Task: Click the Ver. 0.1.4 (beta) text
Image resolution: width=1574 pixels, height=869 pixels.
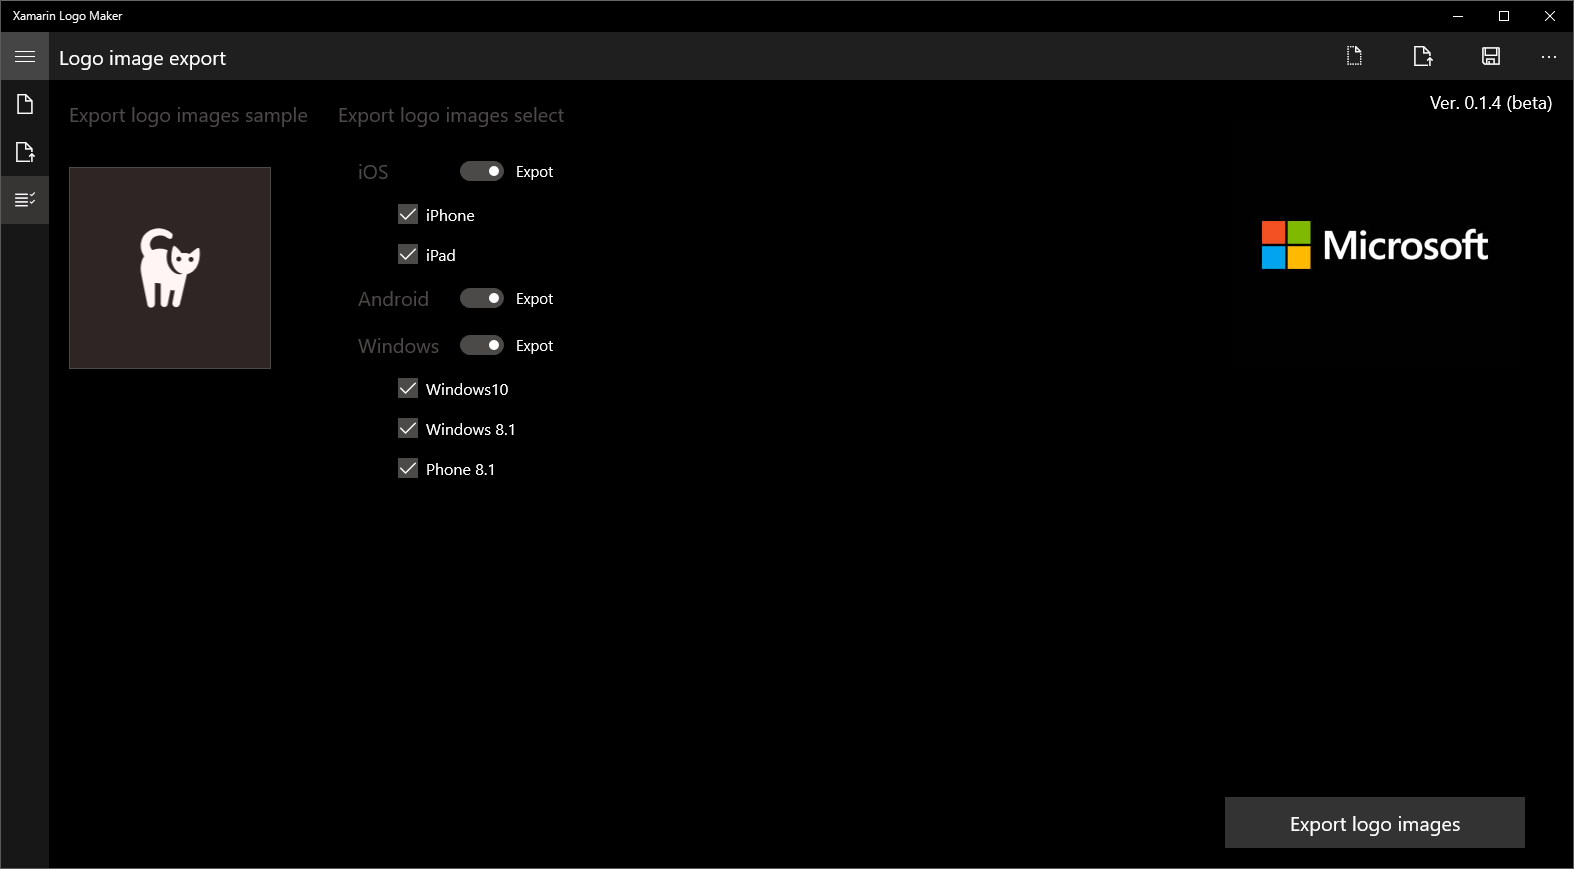Action: click(x=1490, y=103)
